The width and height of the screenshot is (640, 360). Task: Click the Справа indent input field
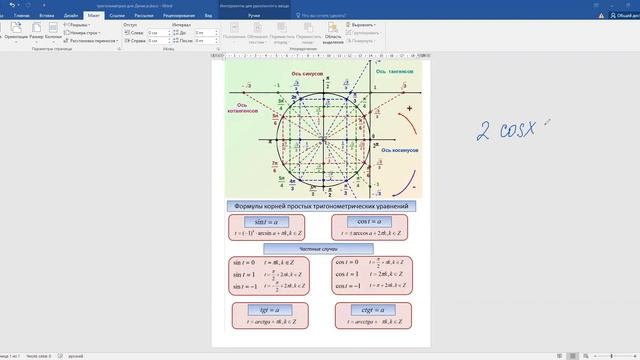click(x=158, y=41)
